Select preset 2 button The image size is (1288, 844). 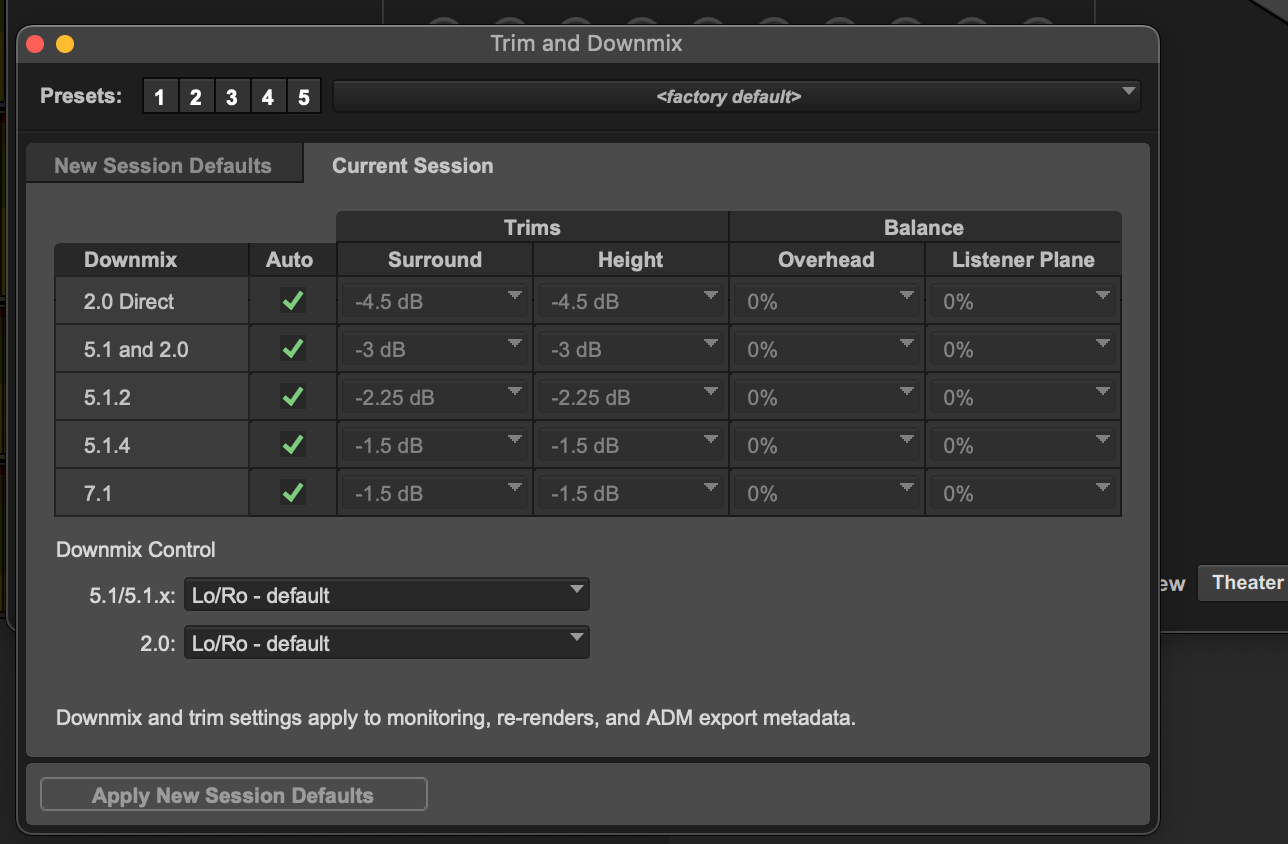click(196, 97)
